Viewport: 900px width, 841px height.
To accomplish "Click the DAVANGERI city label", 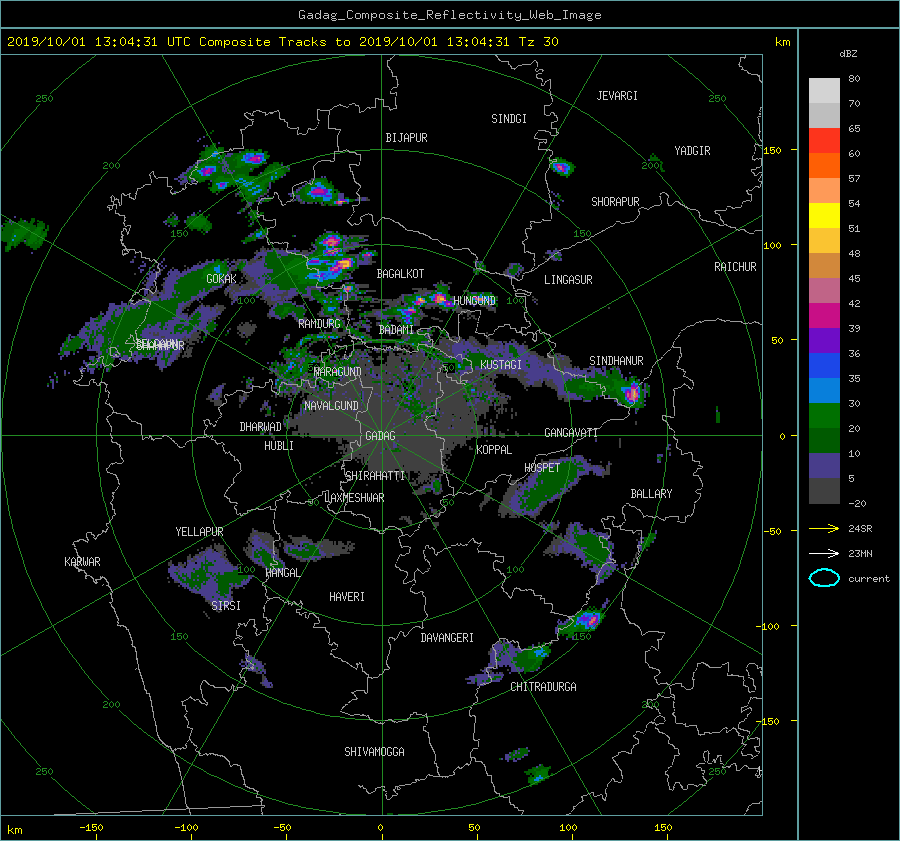I will [447, 638].
